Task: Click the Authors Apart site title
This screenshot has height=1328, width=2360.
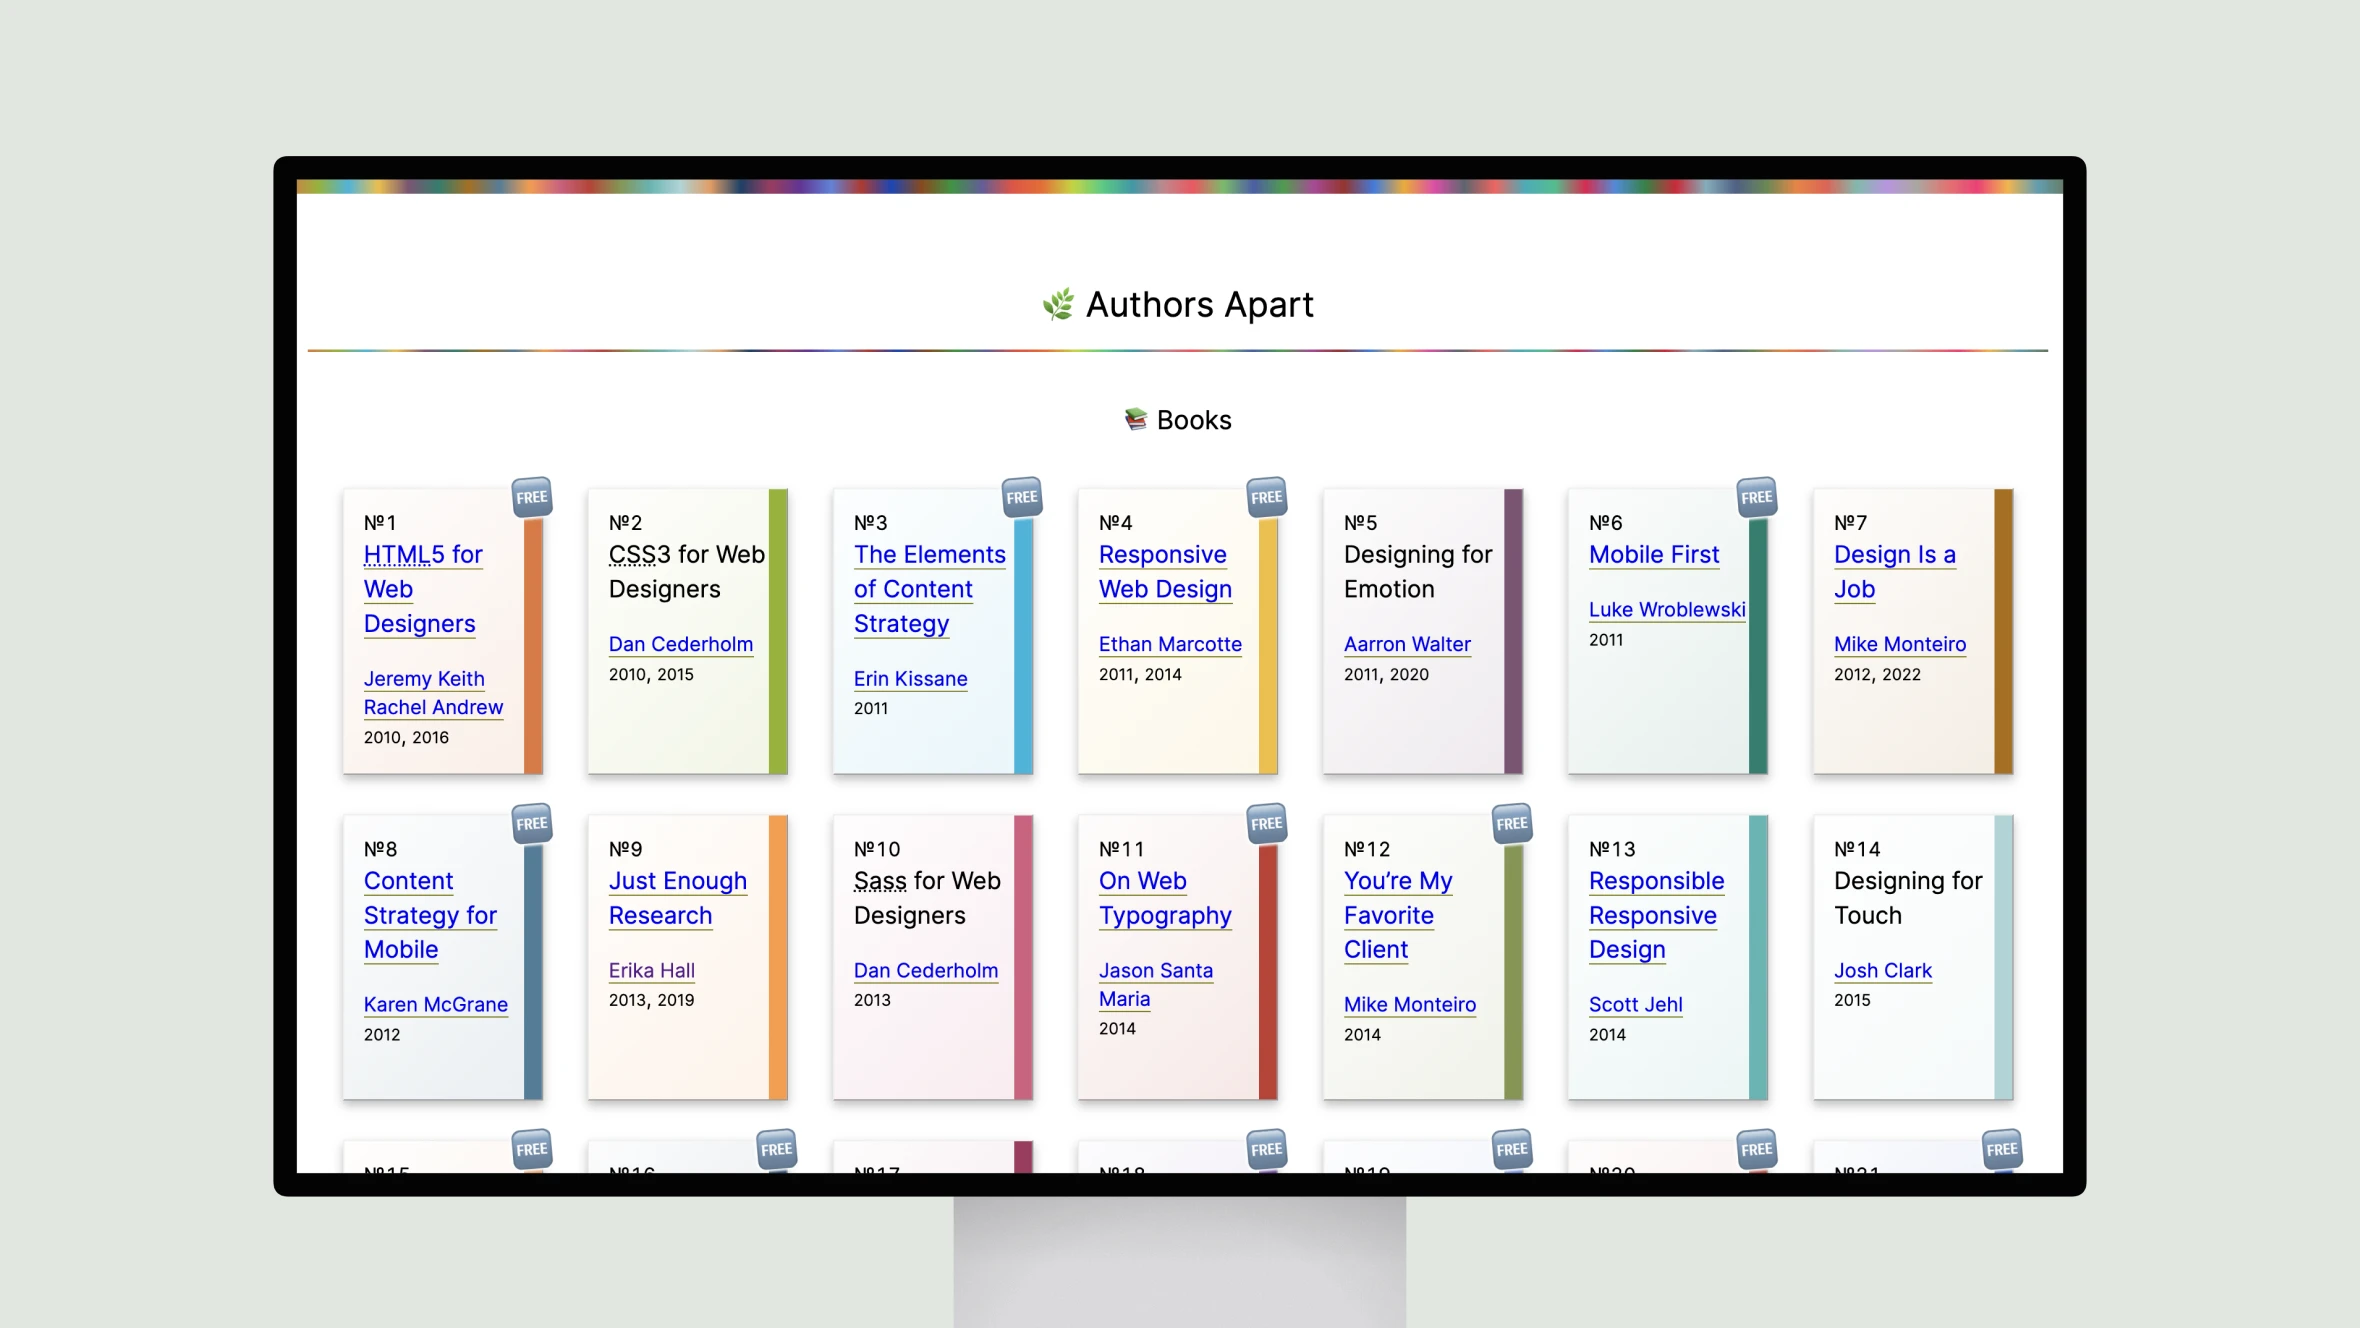Action: point(1178,302)
